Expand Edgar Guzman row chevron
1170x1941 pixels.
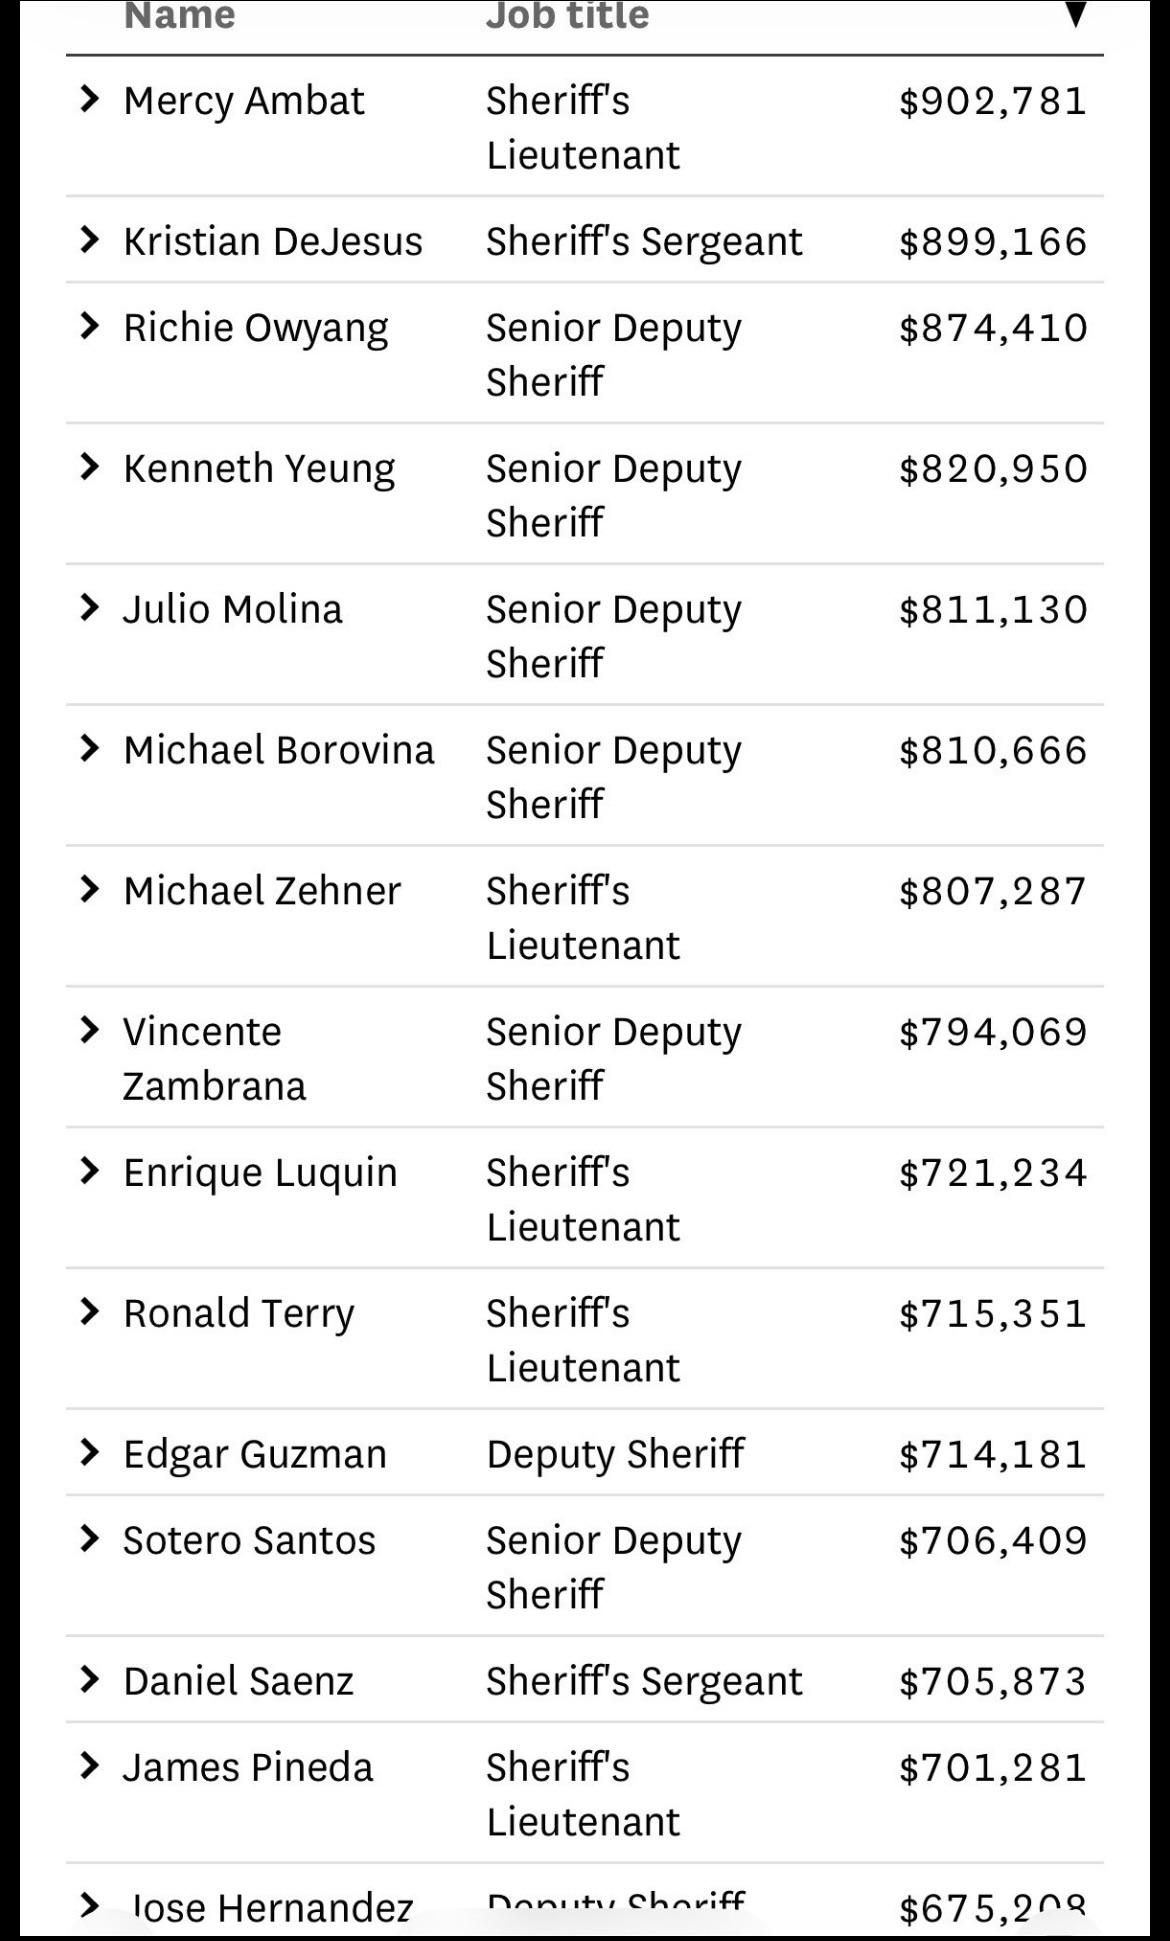[x=90, y=1453]
